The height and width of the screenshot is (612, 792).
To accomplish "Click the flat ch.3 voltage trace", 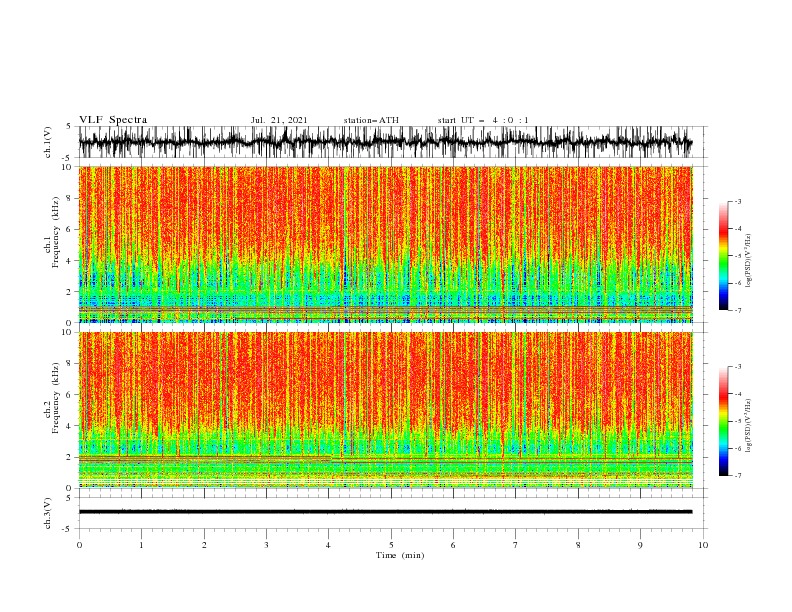I will tap(385, 512).
